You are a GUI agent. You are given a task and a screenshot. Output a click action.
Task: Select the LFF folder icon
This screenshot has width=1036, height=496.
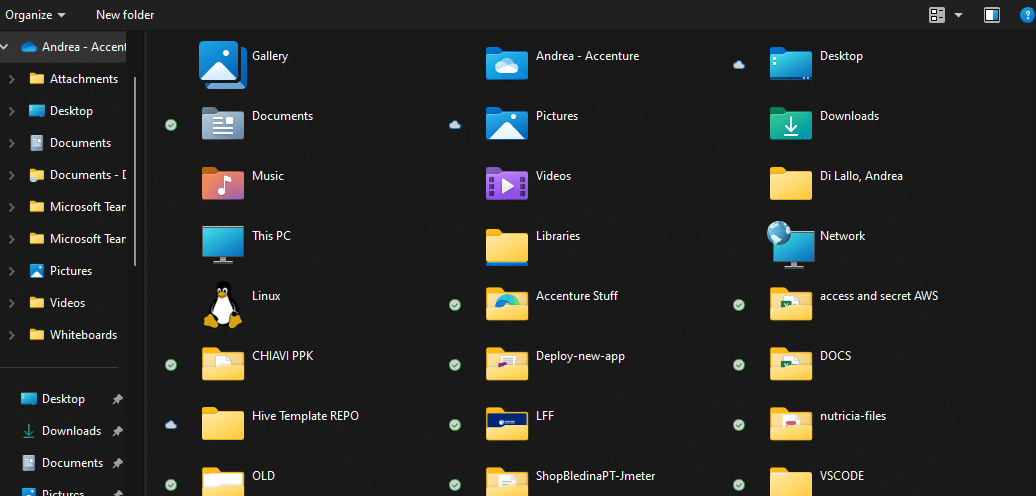pos(507,424)
